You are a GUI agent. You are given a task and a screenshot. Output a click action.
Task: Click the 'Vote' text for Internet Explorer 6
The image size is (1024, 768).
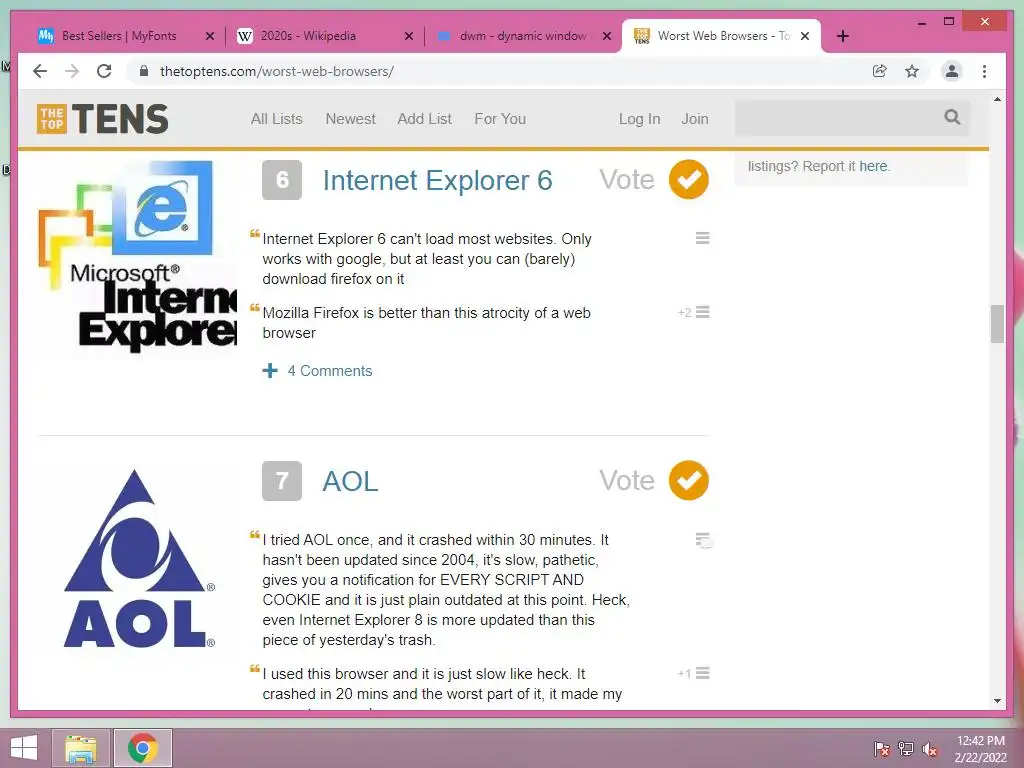(x=627, y=180)
